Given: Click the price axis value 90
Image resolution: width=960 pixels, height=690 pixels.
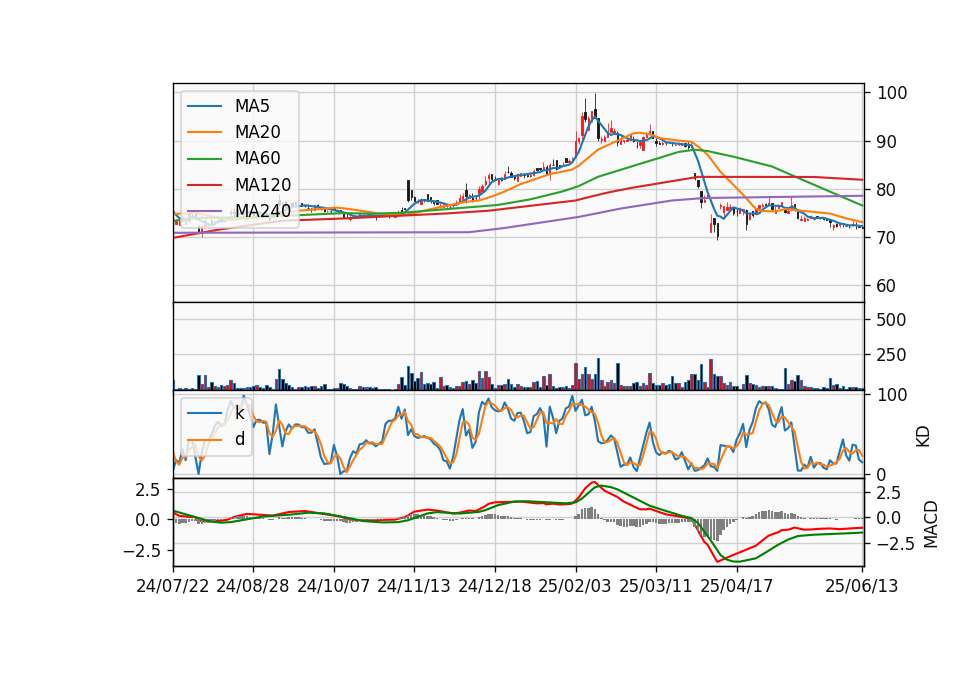Looking at the screenshot, I should coord(887,141).
